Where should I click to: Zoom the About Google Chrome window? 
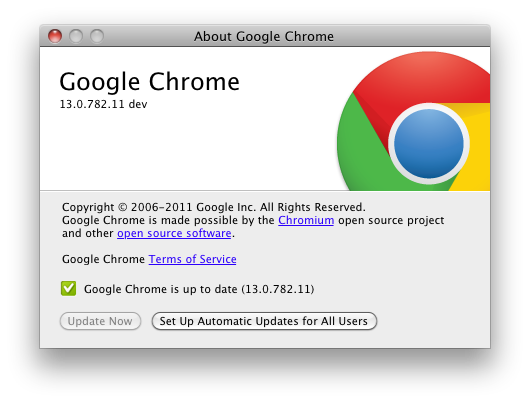97,36
